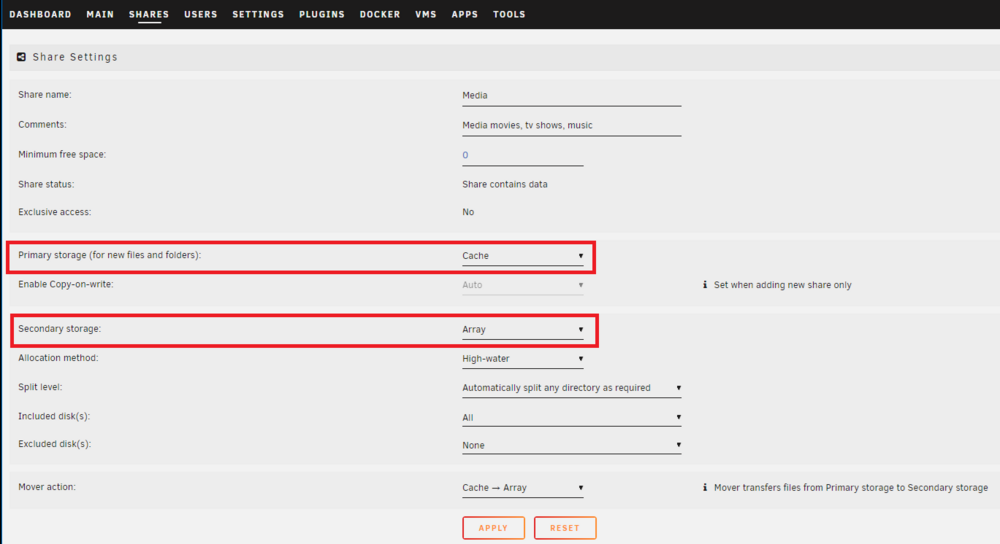Click the Mover transfers files help text

point(851,488)
